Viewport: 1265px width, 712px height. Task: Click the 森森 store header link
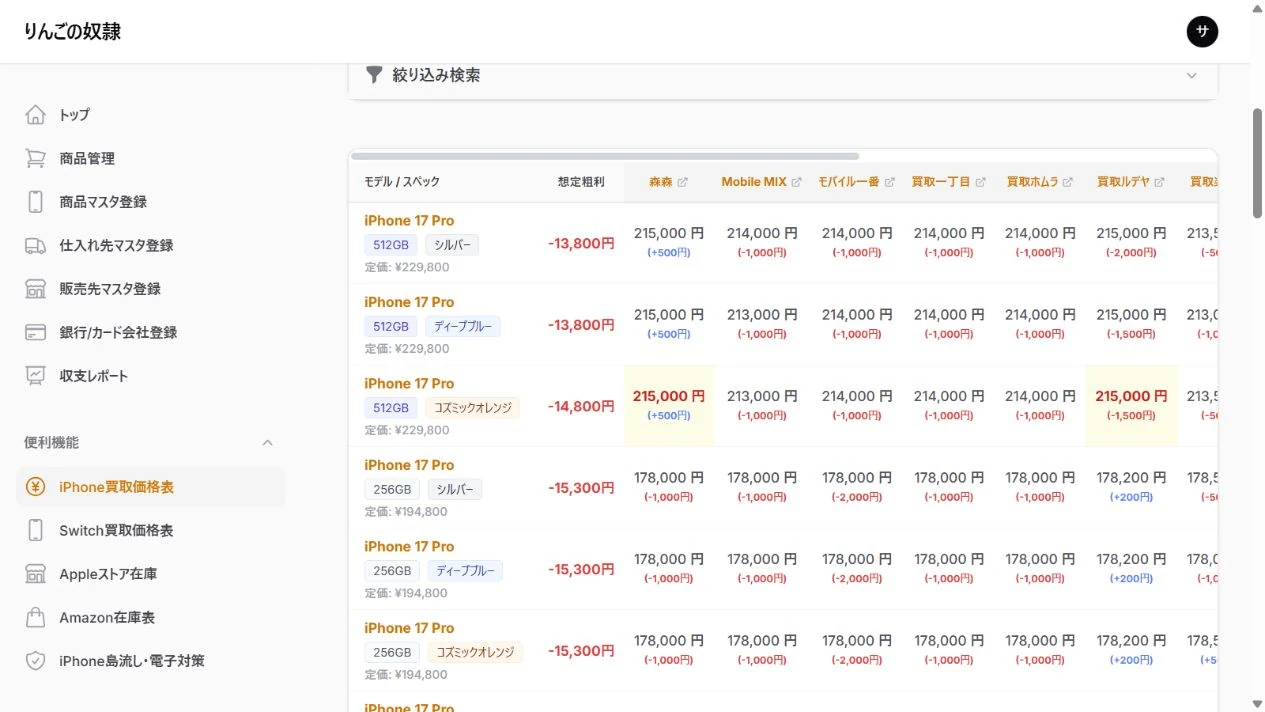(x=660, y=182)
